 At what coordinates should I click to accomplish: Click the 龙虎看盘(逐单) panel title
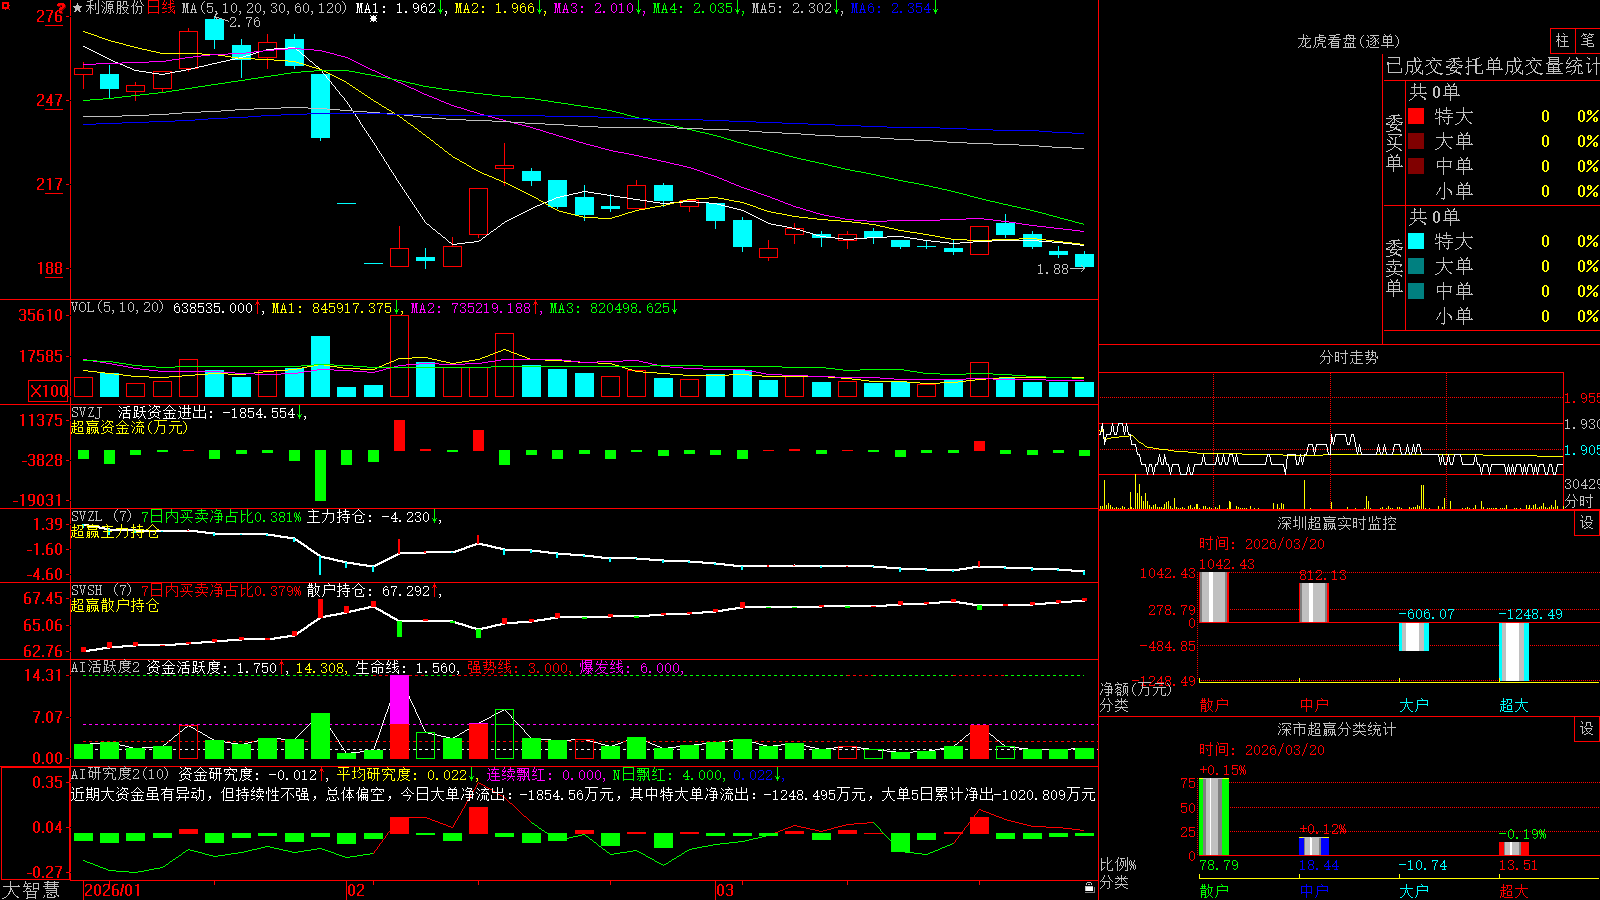1349,41
